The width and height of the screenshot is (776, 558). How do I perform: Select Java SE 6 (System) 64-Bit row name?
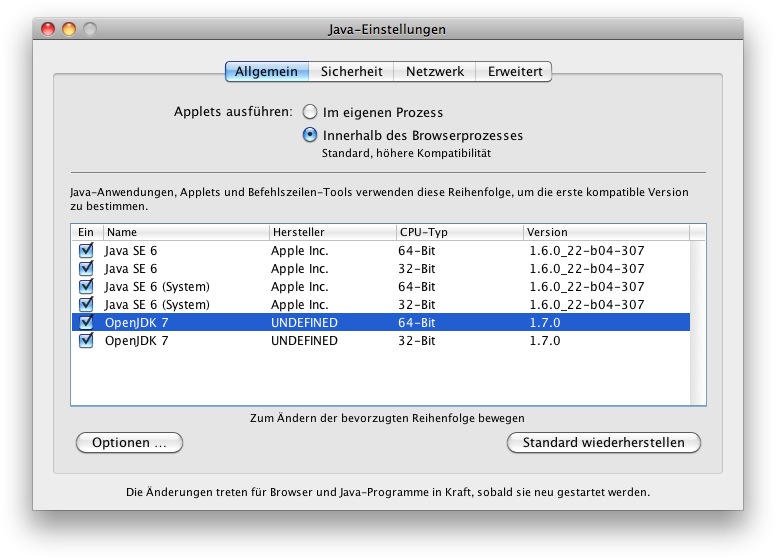click(x=157, y=287)
